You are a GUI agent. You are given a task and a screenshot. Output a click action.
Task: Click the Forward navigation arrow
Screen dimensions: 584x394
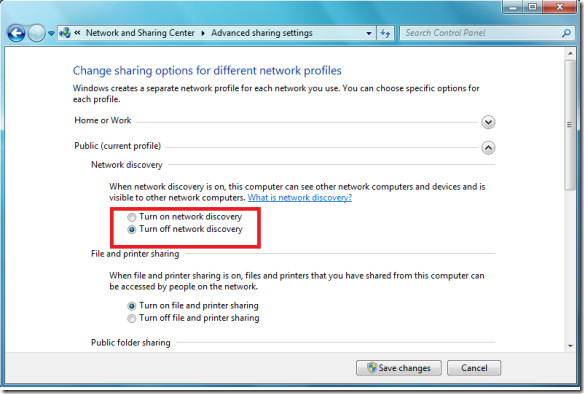tap(36, 34)
